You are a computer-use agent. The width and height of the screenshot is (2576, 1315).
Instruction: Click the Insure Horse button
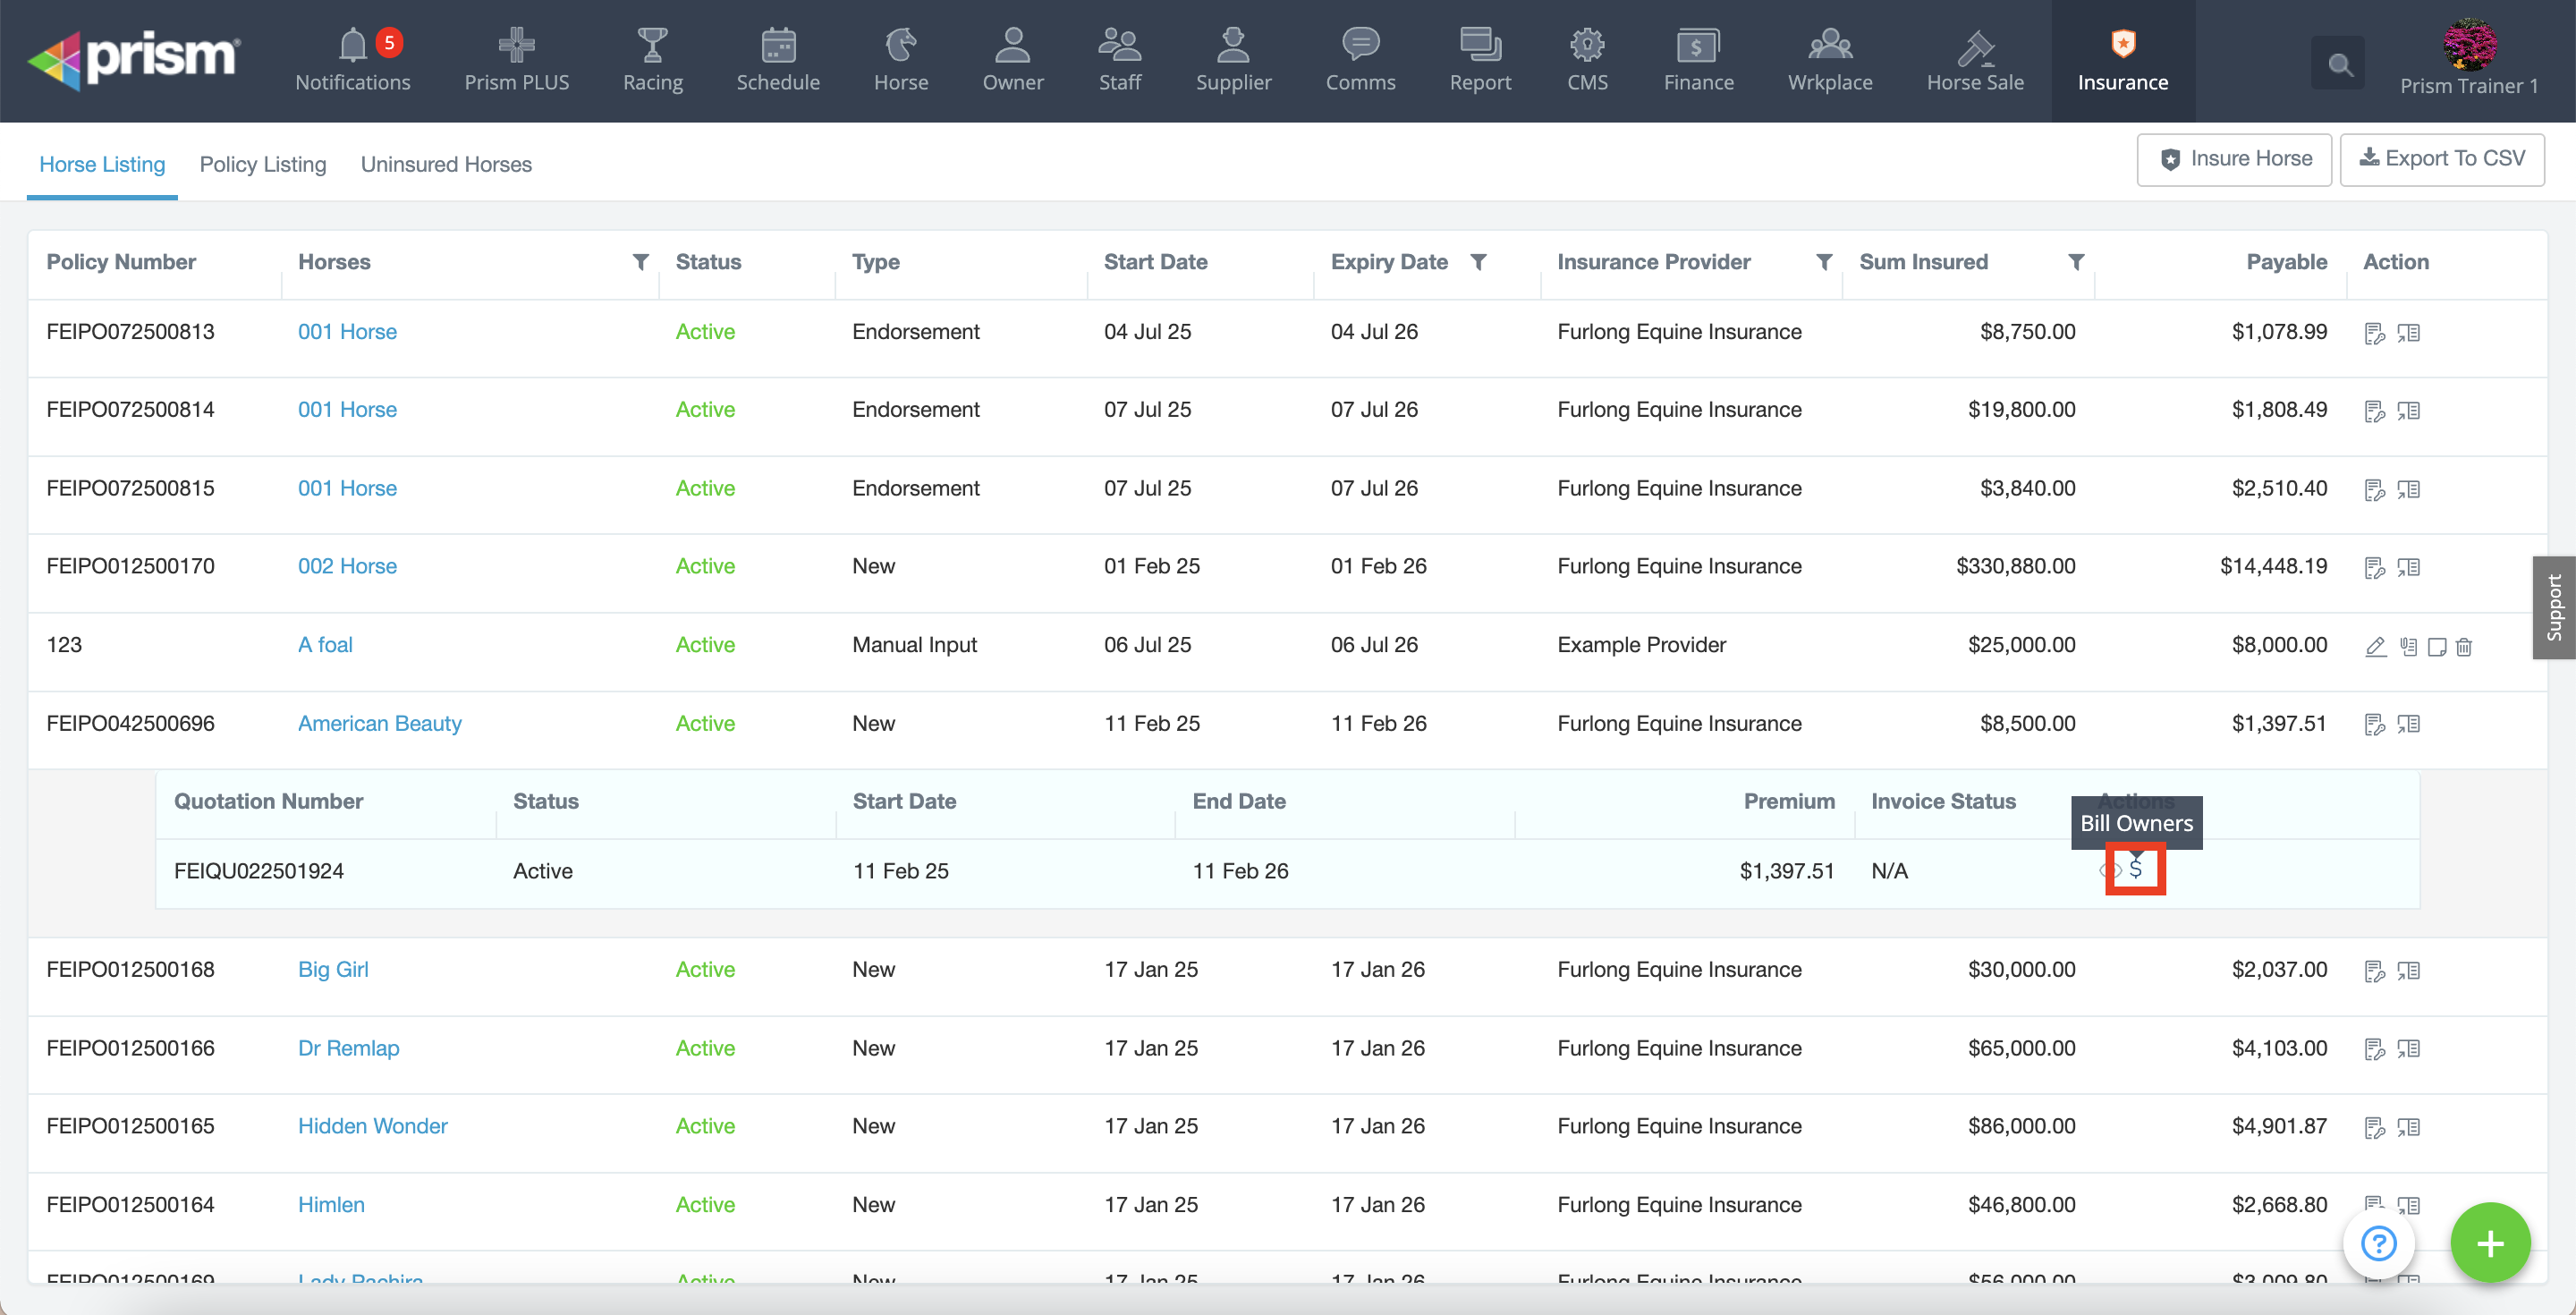(x=2234, y=159)
